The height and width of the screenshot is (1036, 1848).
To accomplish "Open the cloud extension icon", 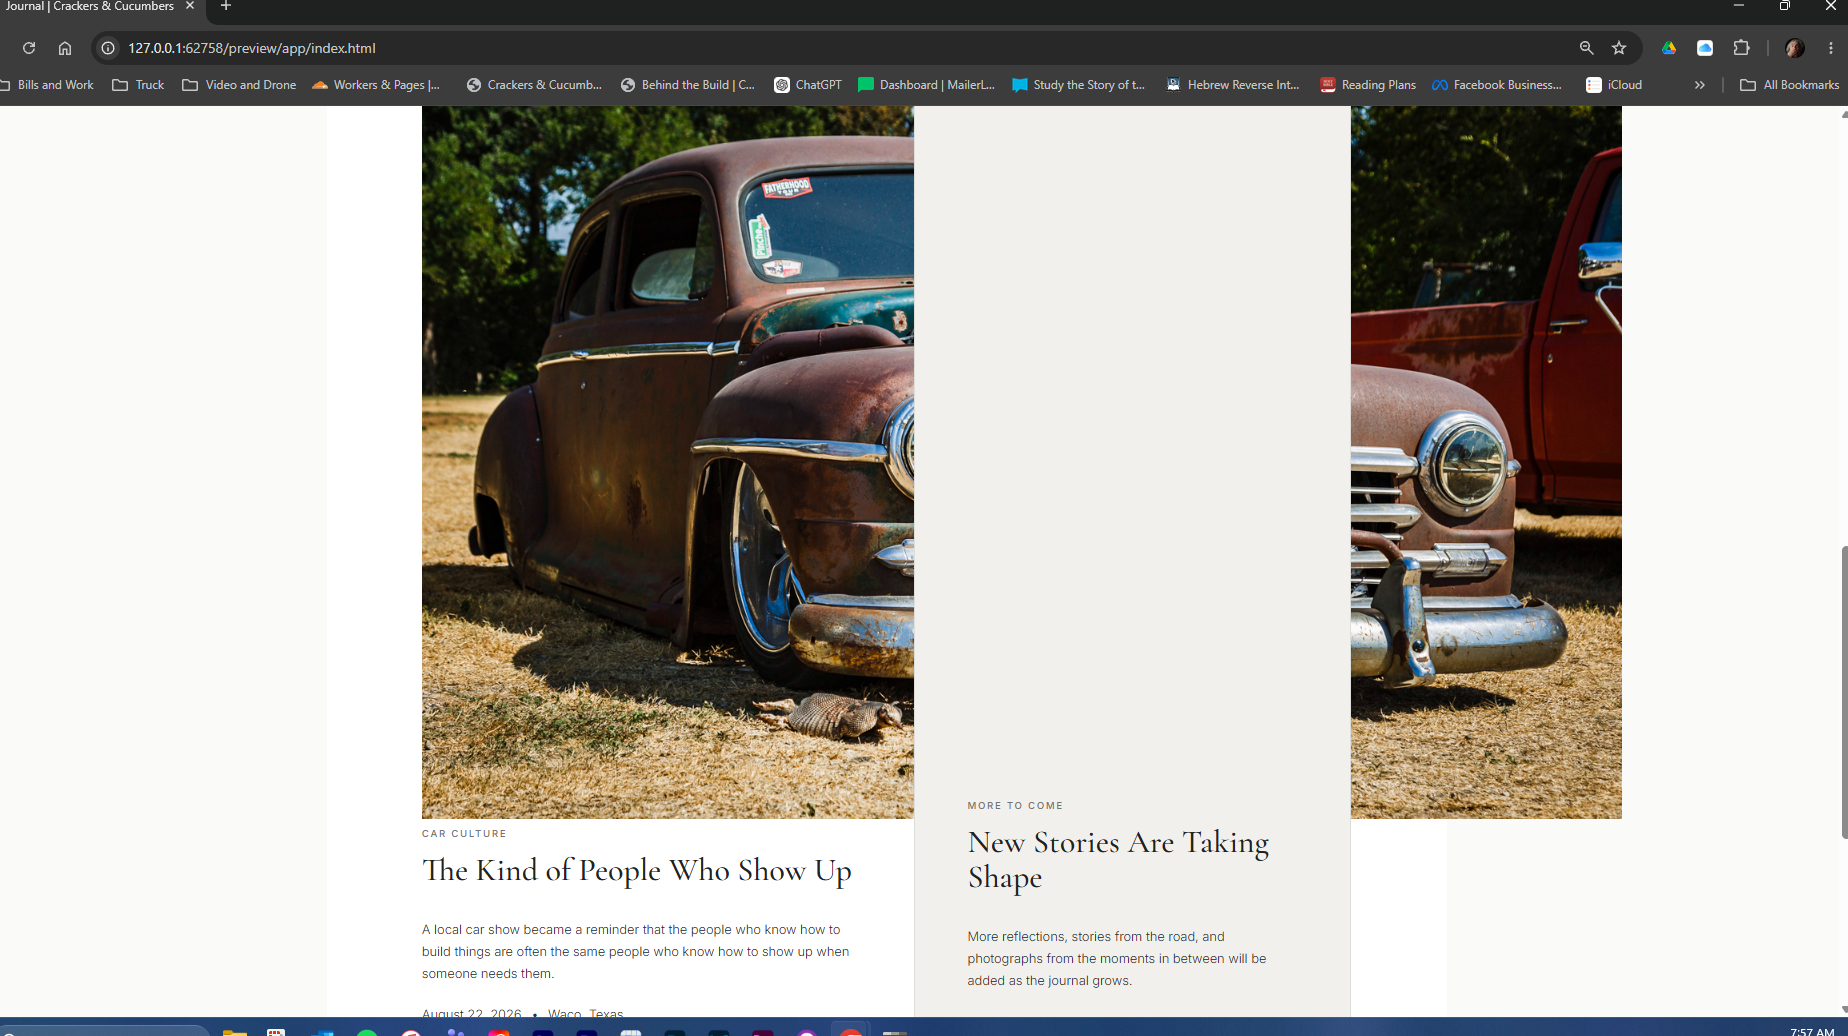I will 1705,48.
